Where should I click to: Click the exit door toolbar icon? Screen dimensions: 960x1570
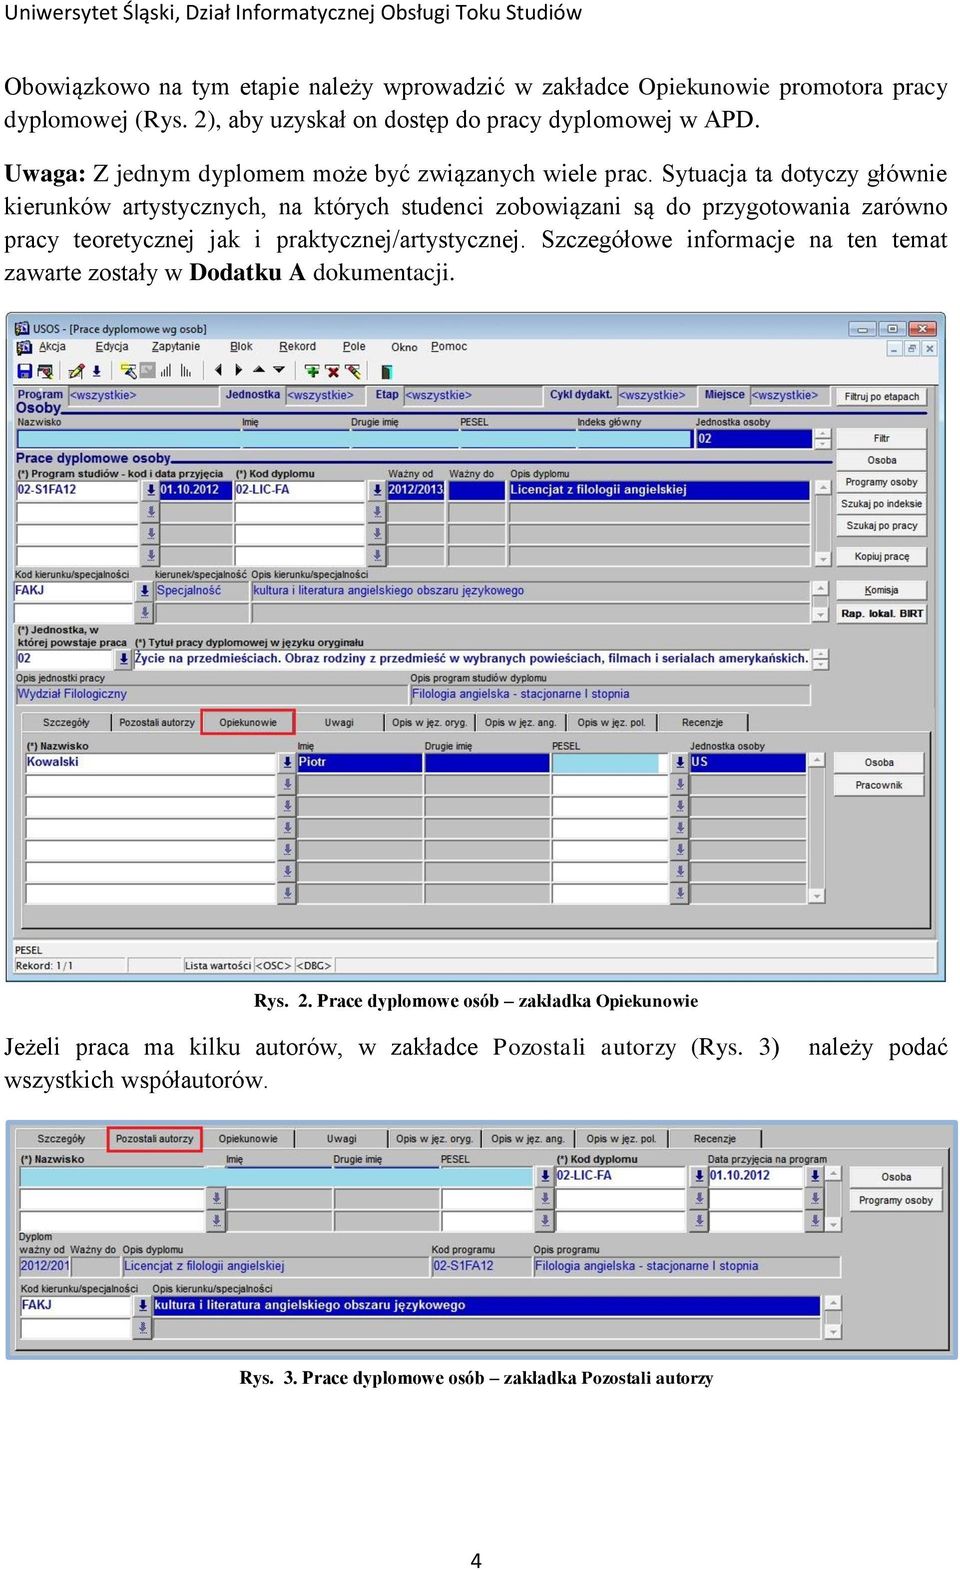click(386, 371)
